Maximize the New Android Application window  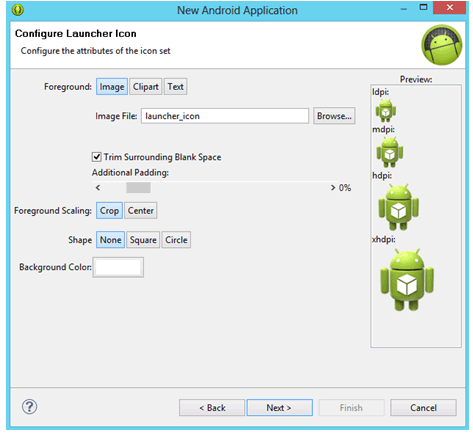423,7
